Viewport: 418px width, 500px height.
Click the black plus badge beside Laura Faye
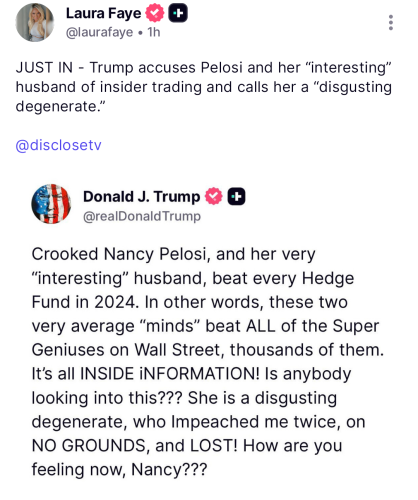pyautogui.click(x=178, y=13)
